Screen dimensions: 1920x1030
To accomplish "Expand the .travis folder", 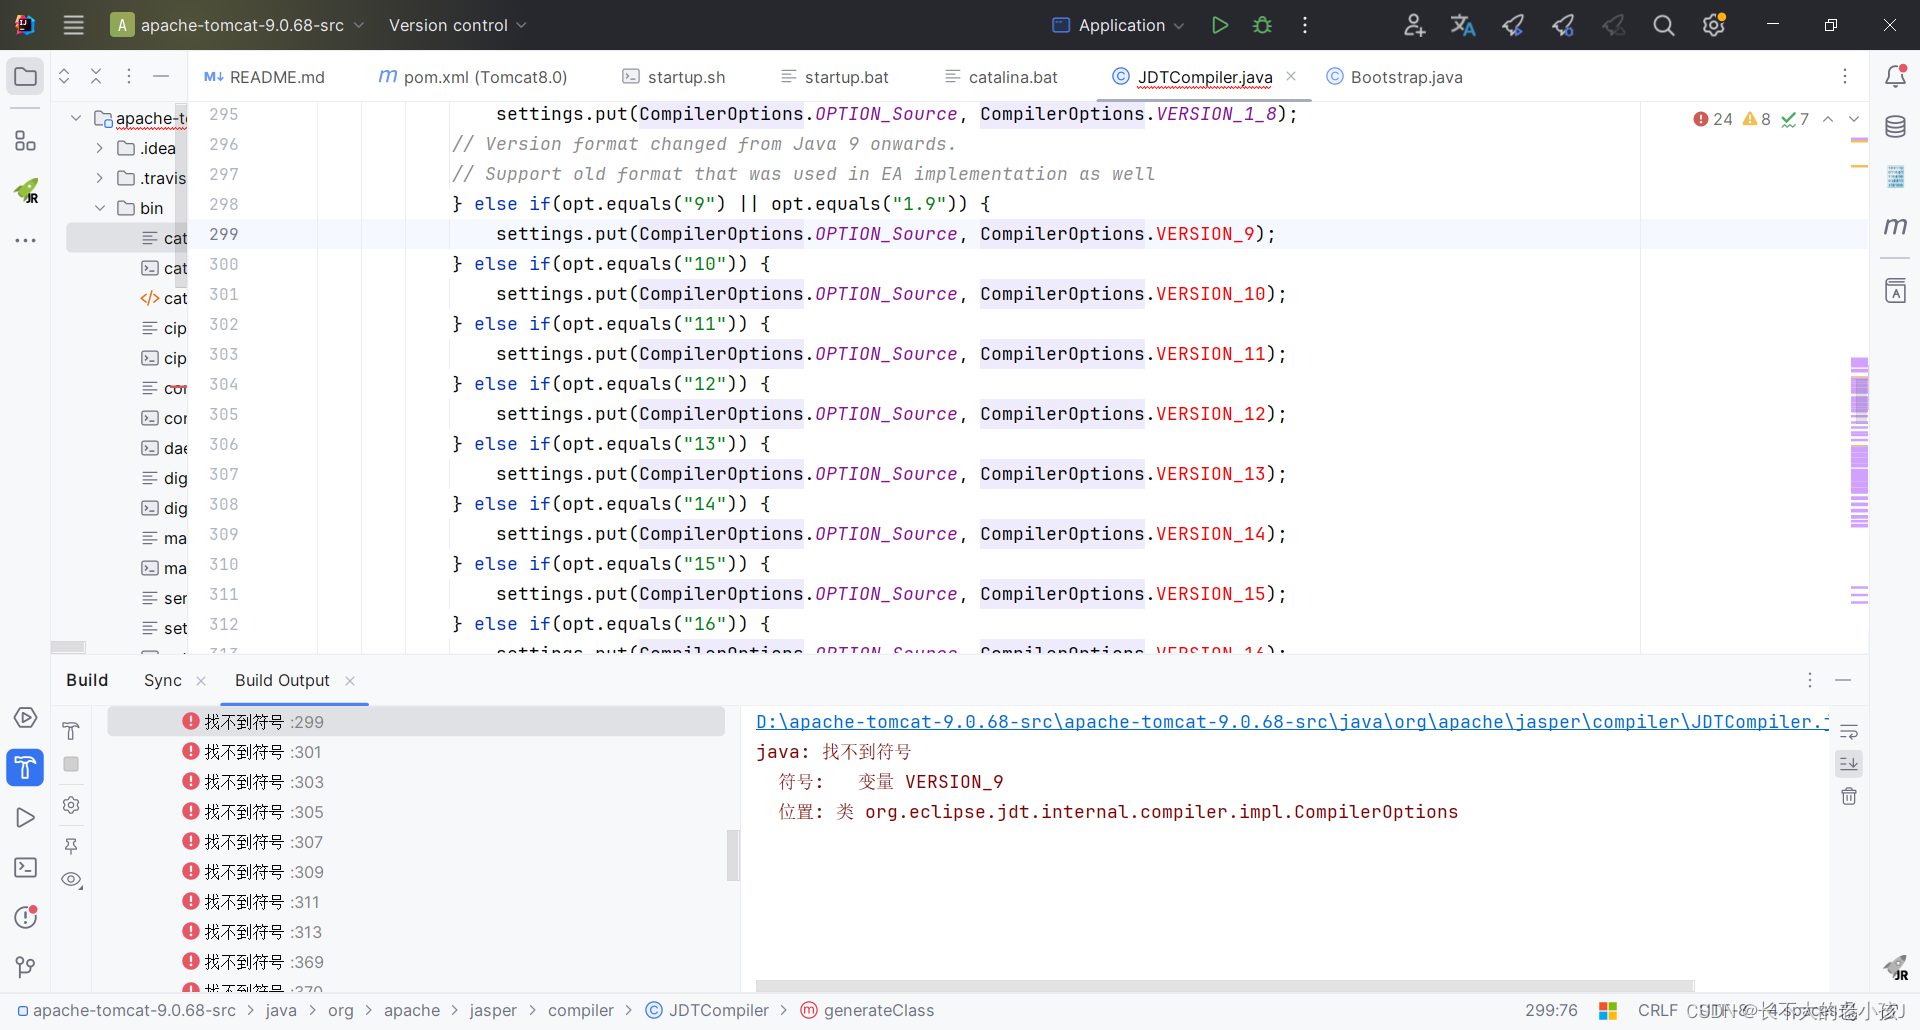I will pos(99,178).
